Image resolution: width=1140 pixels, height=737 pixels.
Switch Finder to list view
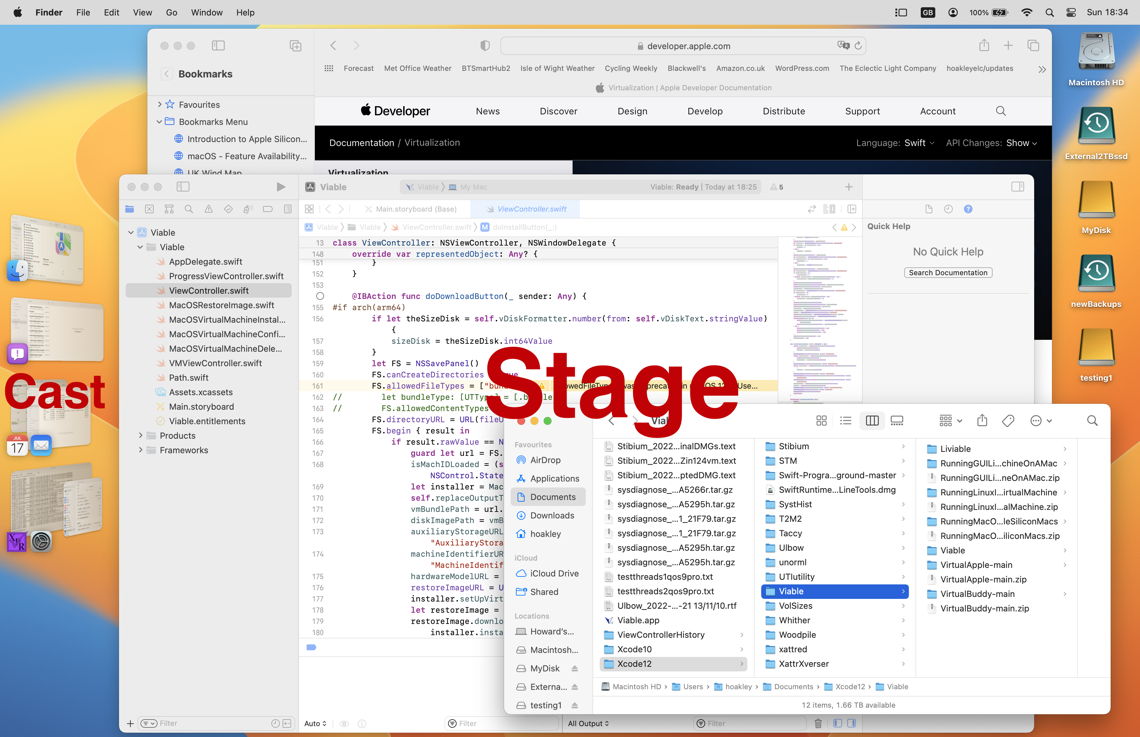pyautogui.click(x=846, y=420)
